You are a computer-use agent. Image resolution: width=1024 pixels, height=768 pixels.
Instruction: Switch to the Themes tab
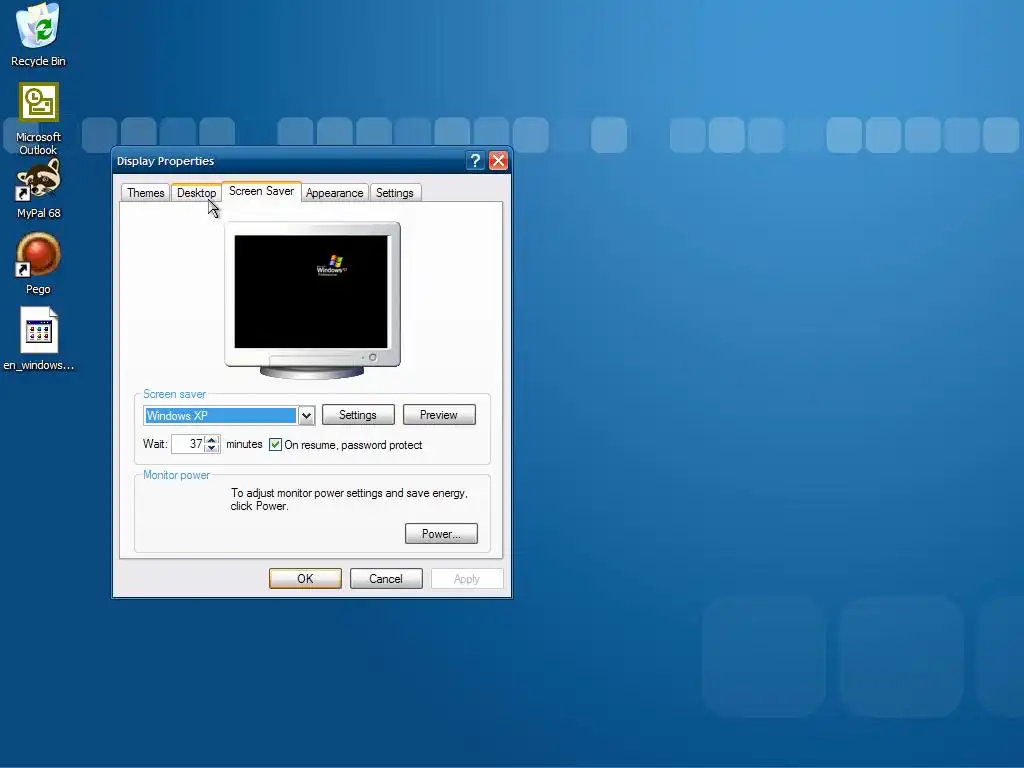[x=146, y=193]
